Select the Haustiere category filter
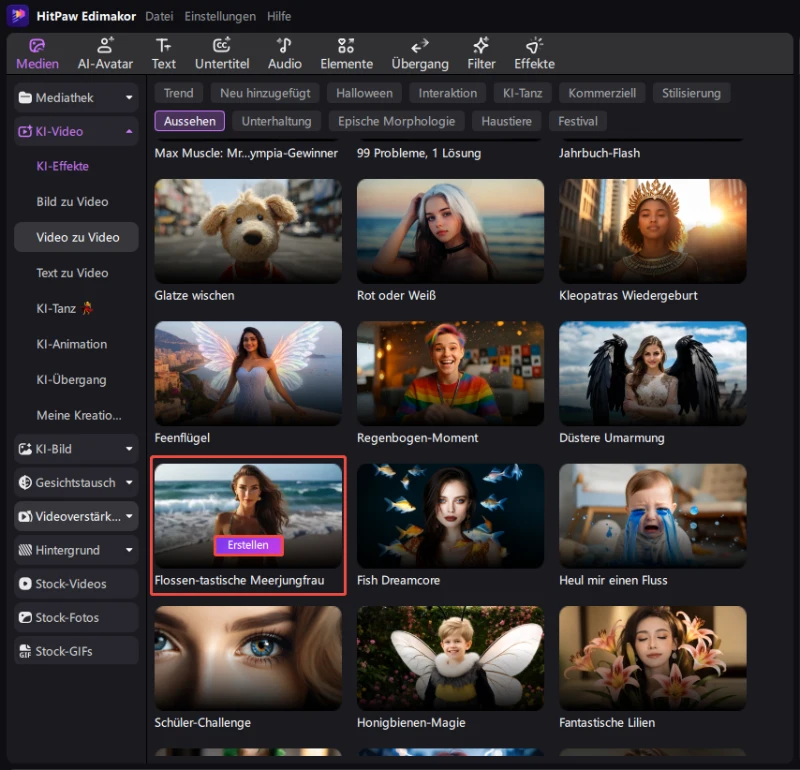Viewport: 800px width, 770px height. pos(505,121)
